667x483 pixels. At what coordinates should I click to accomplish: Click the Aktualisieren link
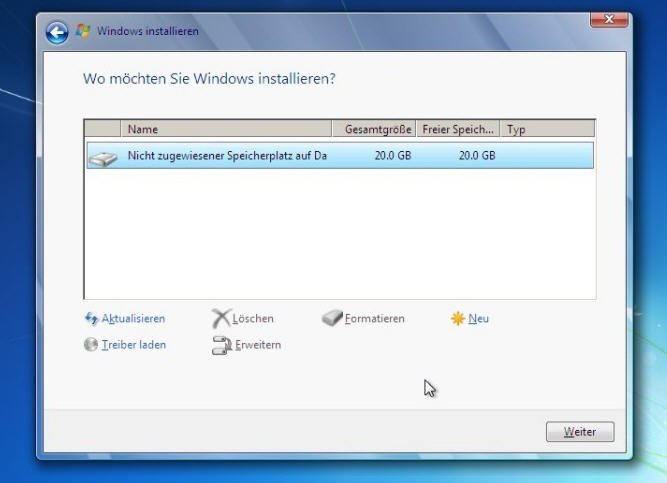(133, 318)
